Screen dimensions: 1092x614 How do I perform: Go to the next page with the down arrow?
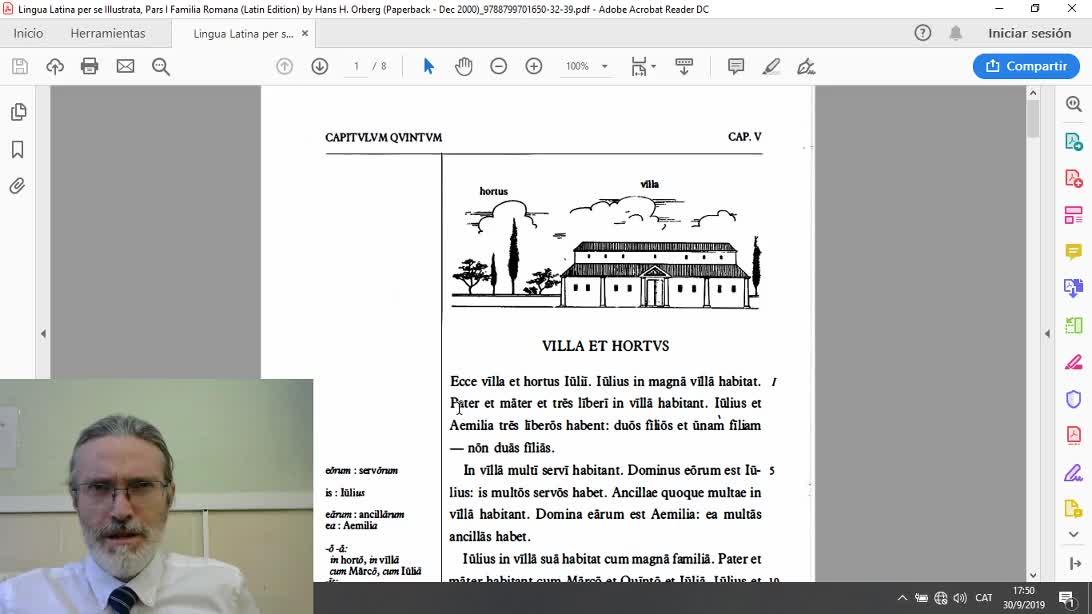click(x=320, y=66)
